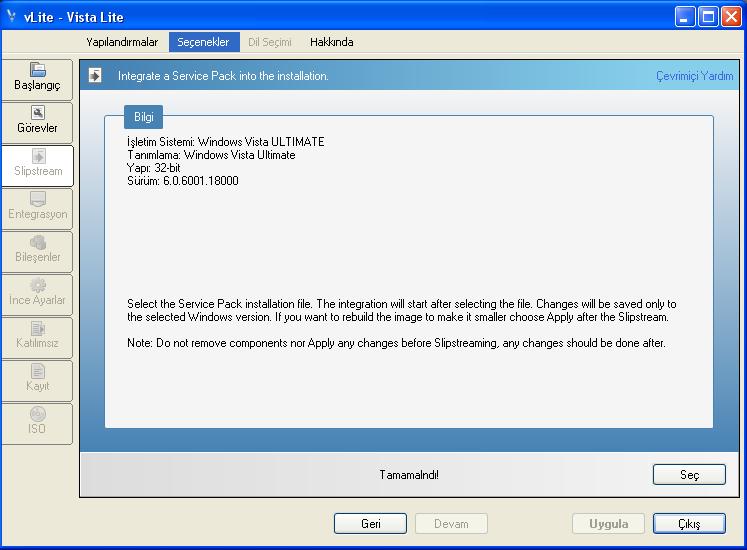This screenshot has height=550, width=747.
Task: Open the Kayıt sidebar section
Action: [x=37, y=380]
